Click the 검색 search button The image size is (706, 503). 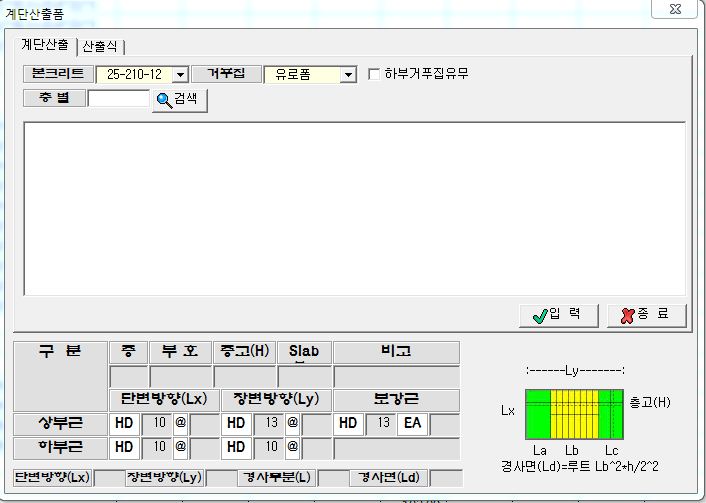tap(180, 100)
